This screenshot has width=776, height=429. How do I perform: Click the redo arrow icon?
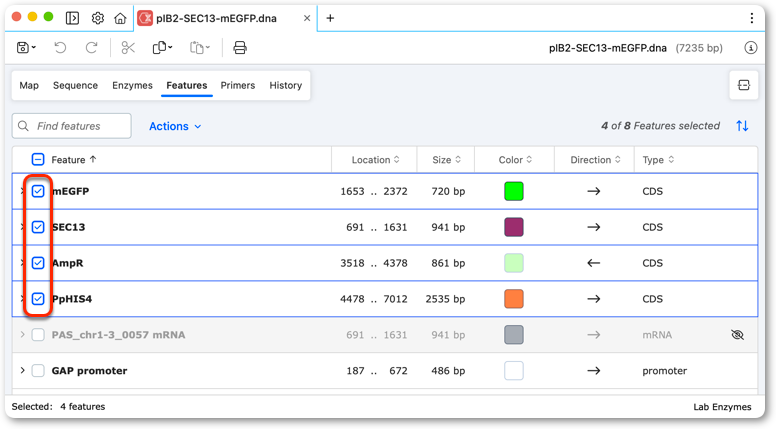(92, 48)
